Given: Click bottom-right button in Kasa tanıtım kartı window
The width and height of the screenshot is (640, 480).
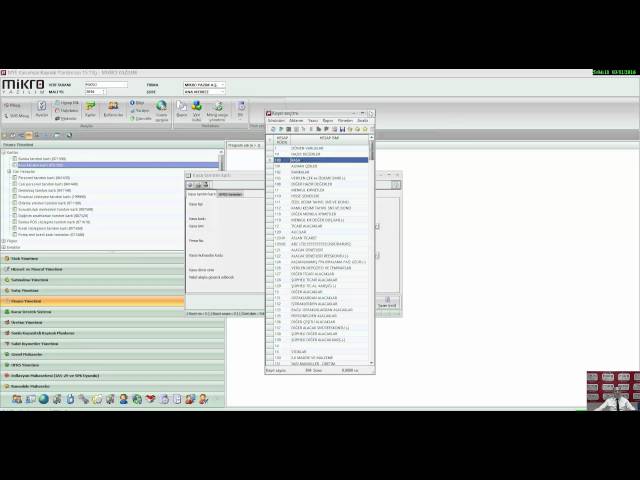Looking at the screenshot, I should point(387,302).
